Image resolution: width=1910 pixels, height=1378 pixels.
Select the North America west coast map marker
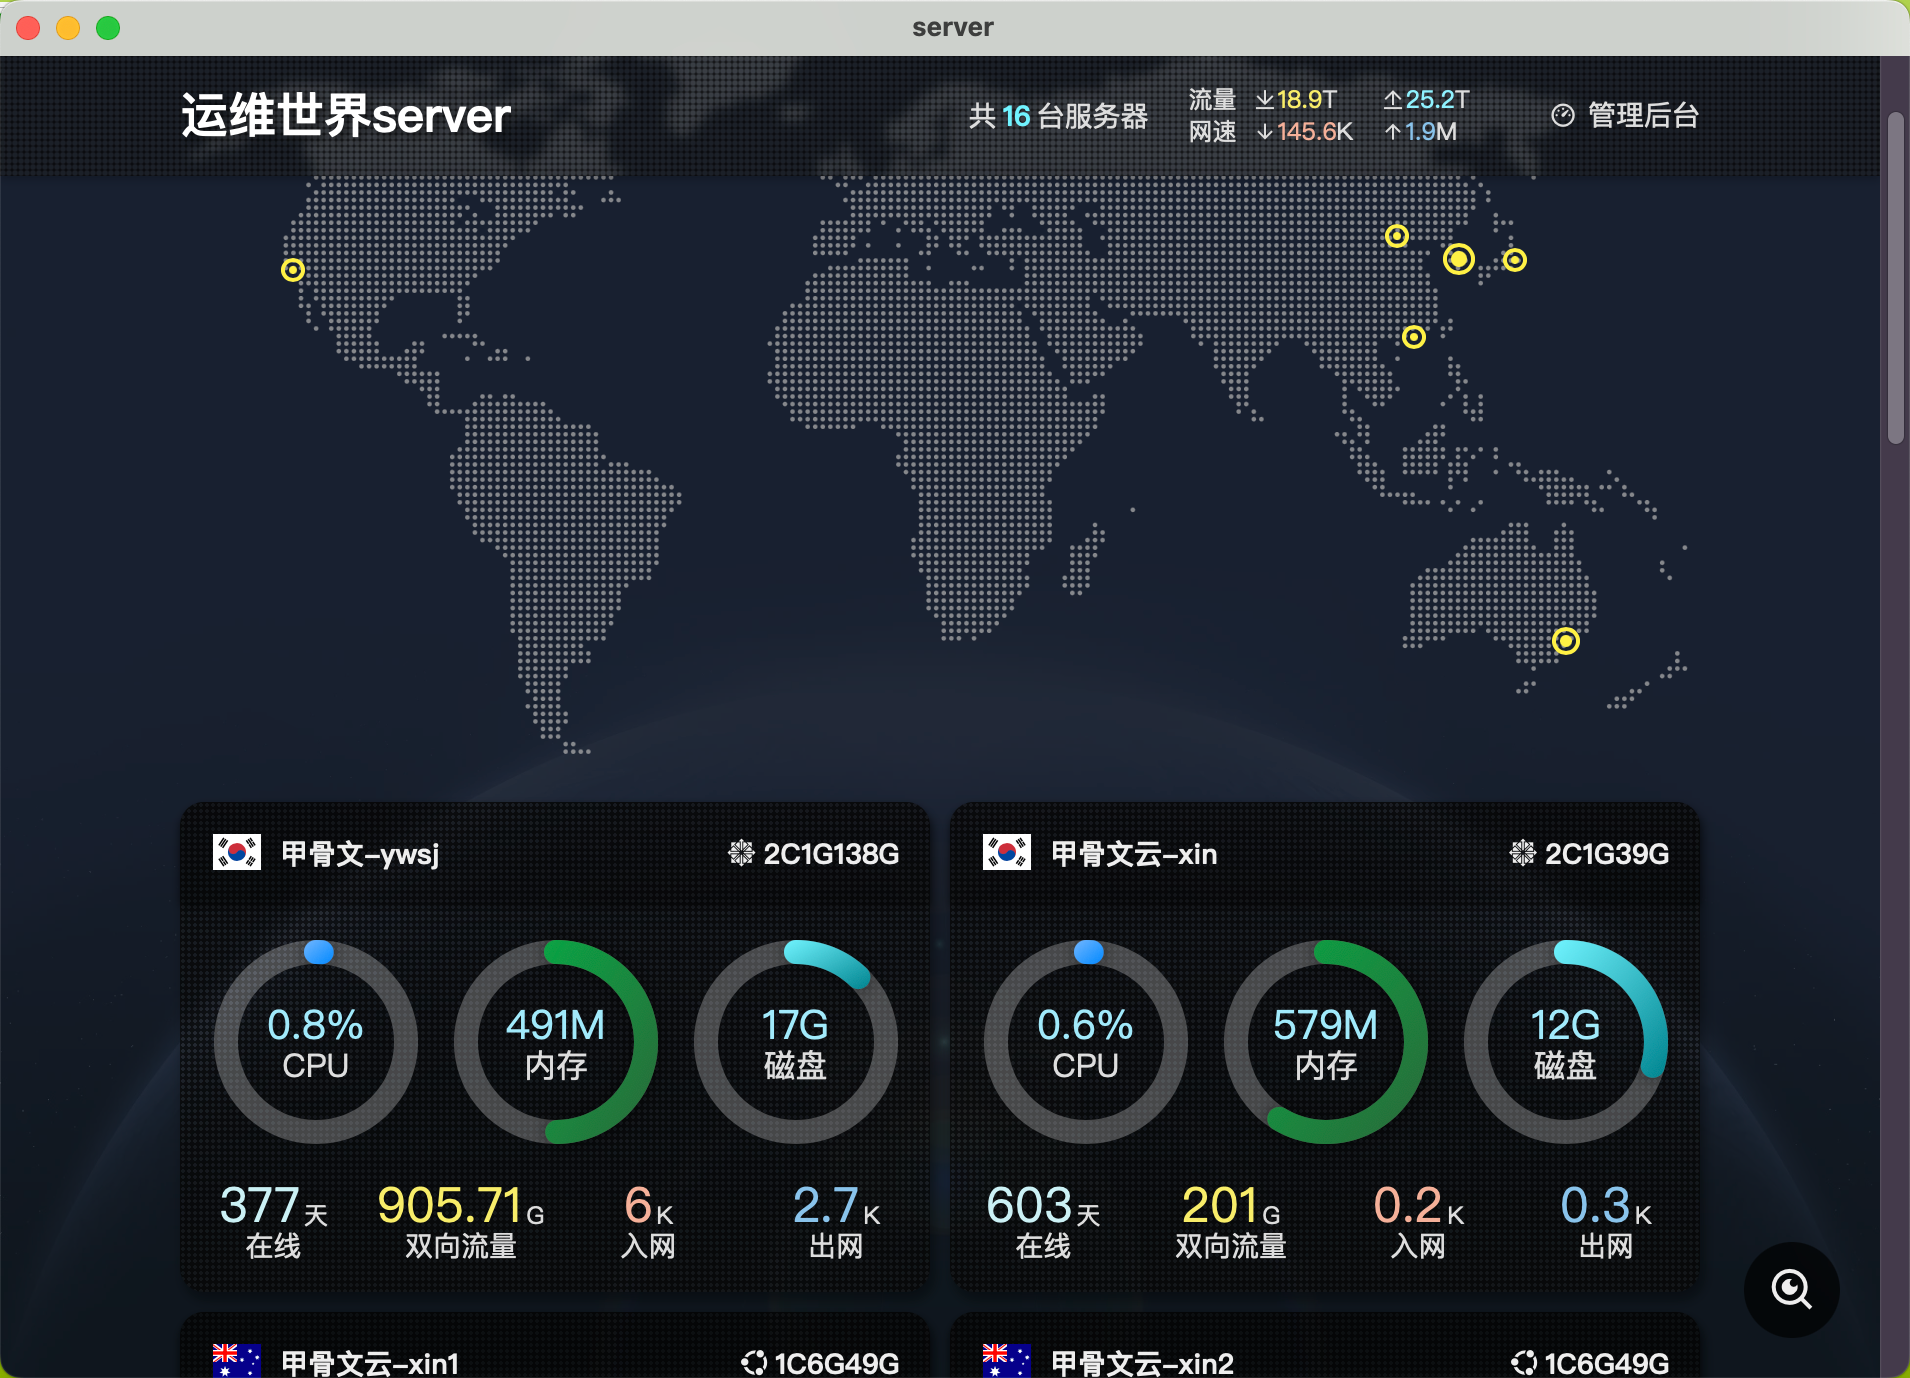click(292, 270)
